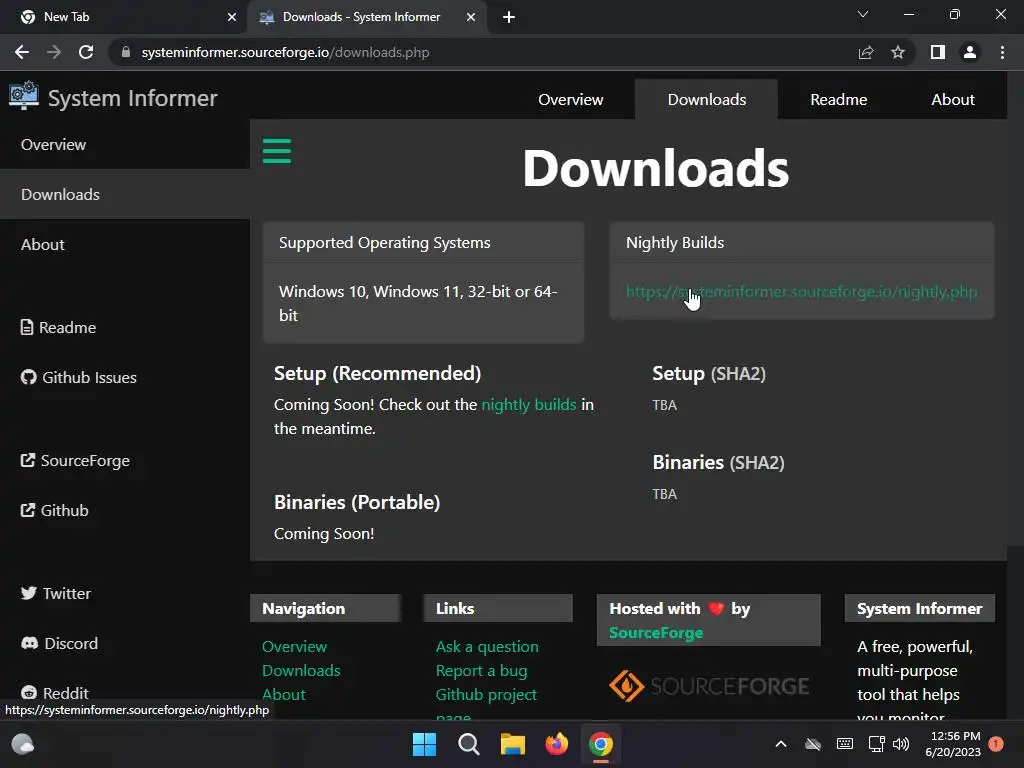Click the Reddit icon in sidebar
The width and height of the screenshot is (1024, 768).
click(x=29, y=692)
